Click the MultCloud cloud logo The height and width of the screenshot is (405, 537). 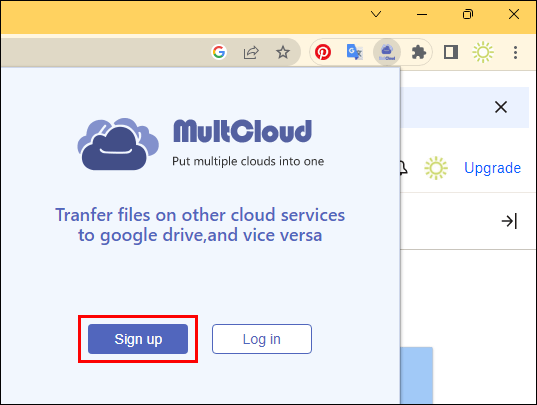click(x=118, y=144)
